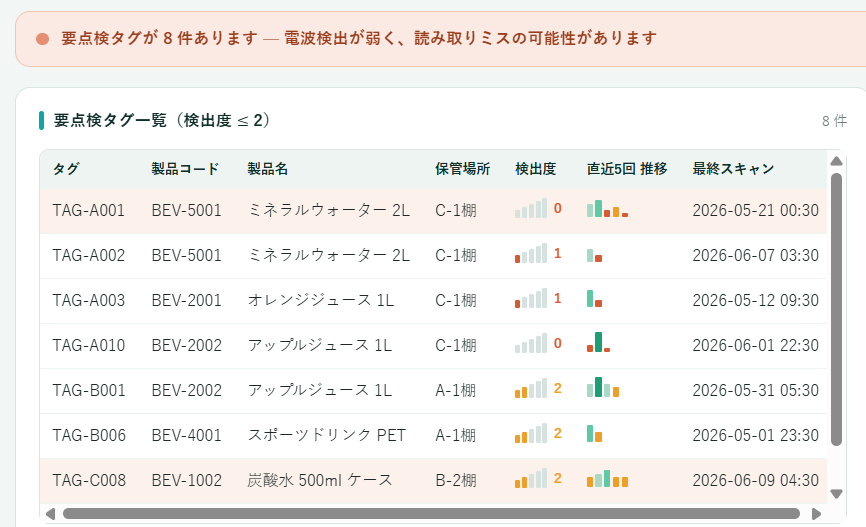The width and height of the screenshot is (866, 527).
Task: Click last scan 2026-06-09 04:30
Action: coord(755,481)
